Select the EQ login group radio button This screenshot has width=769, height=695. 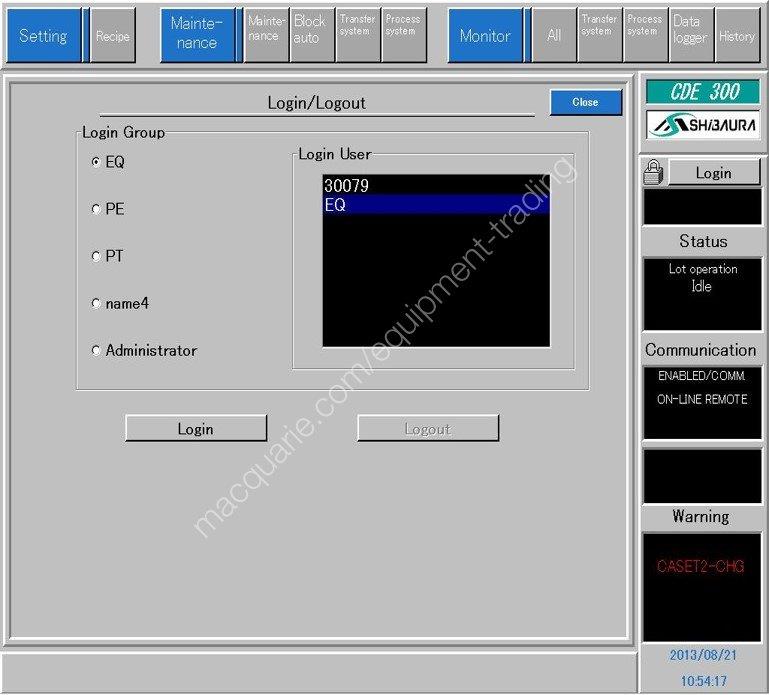pyautogui.click(x=96, y=162)
